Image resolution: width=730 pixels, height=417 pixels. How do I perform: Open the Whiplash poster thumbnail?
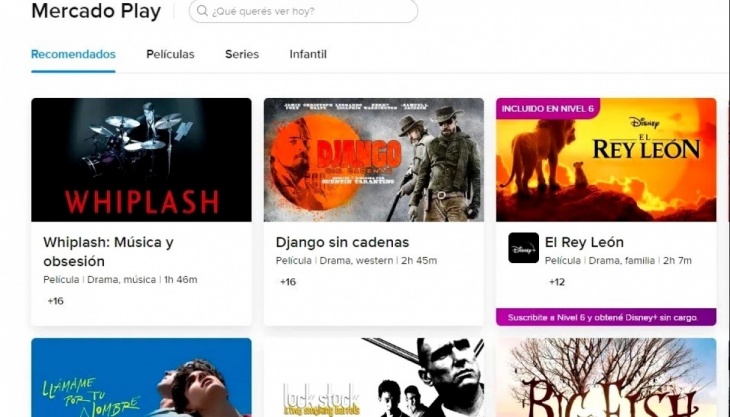pyautogui.click(x=141, y=160)
